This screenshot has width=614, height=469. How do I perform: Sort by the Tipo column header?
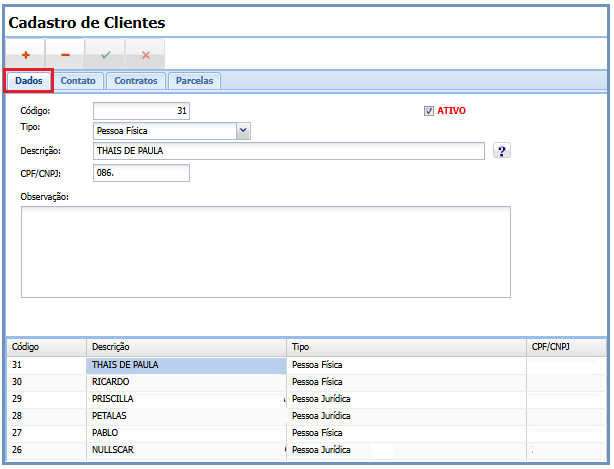406,347
